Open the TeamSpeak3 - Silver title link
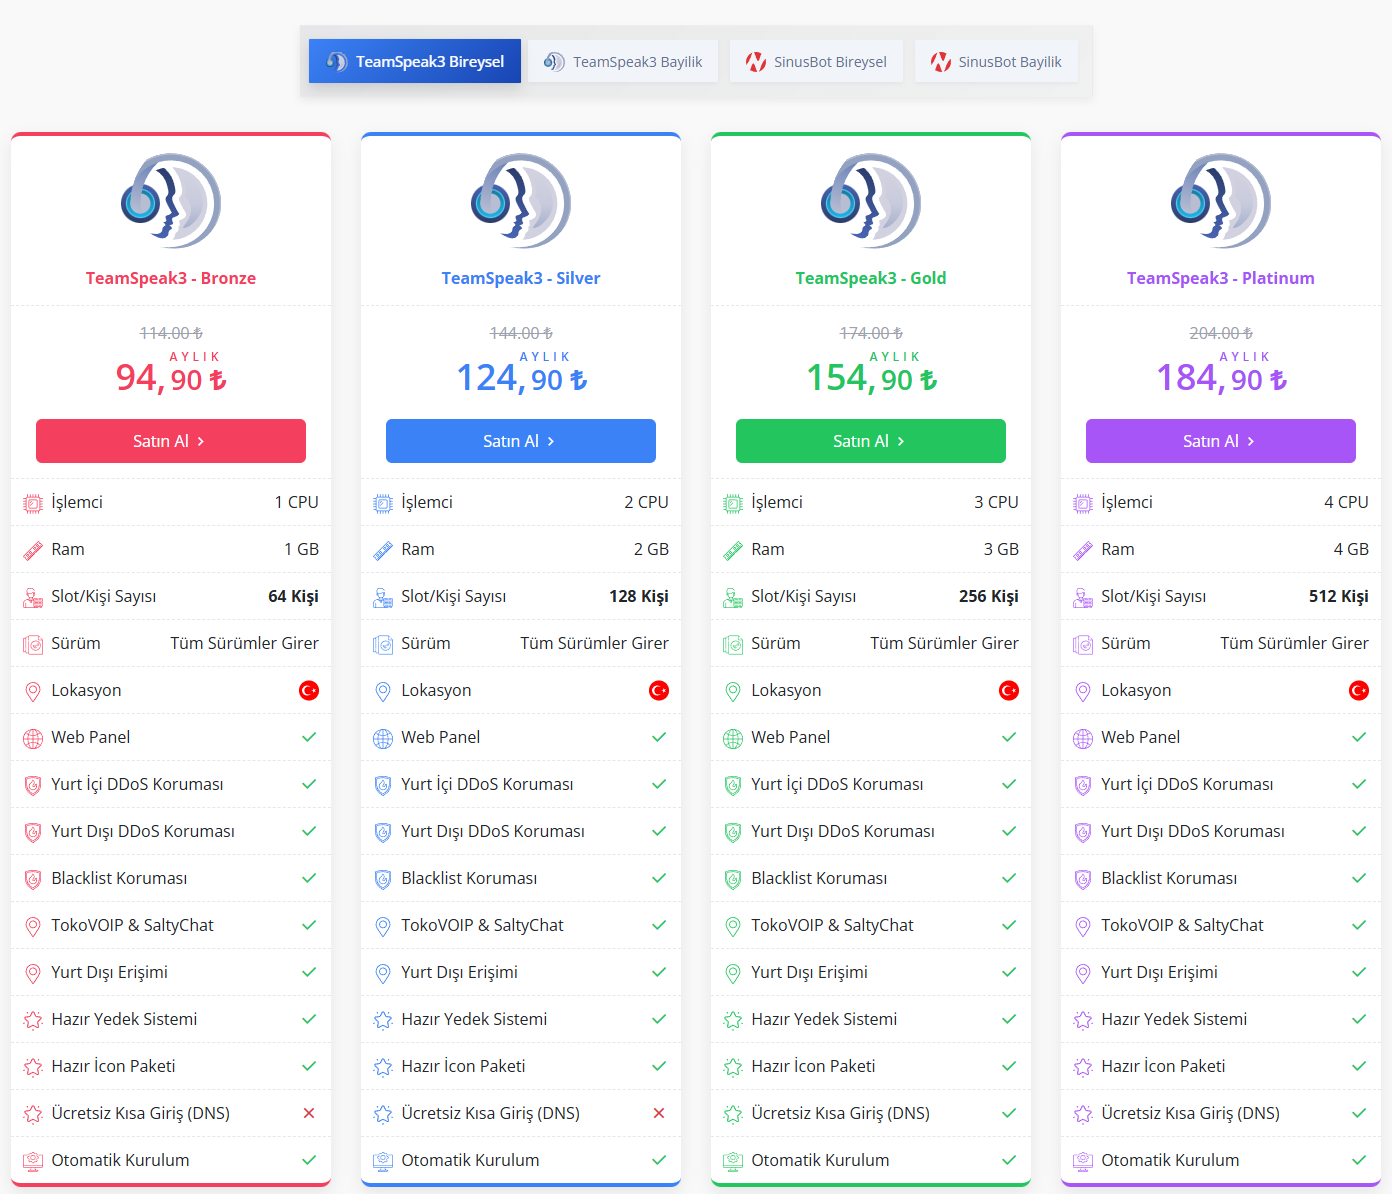 point(521,278)
